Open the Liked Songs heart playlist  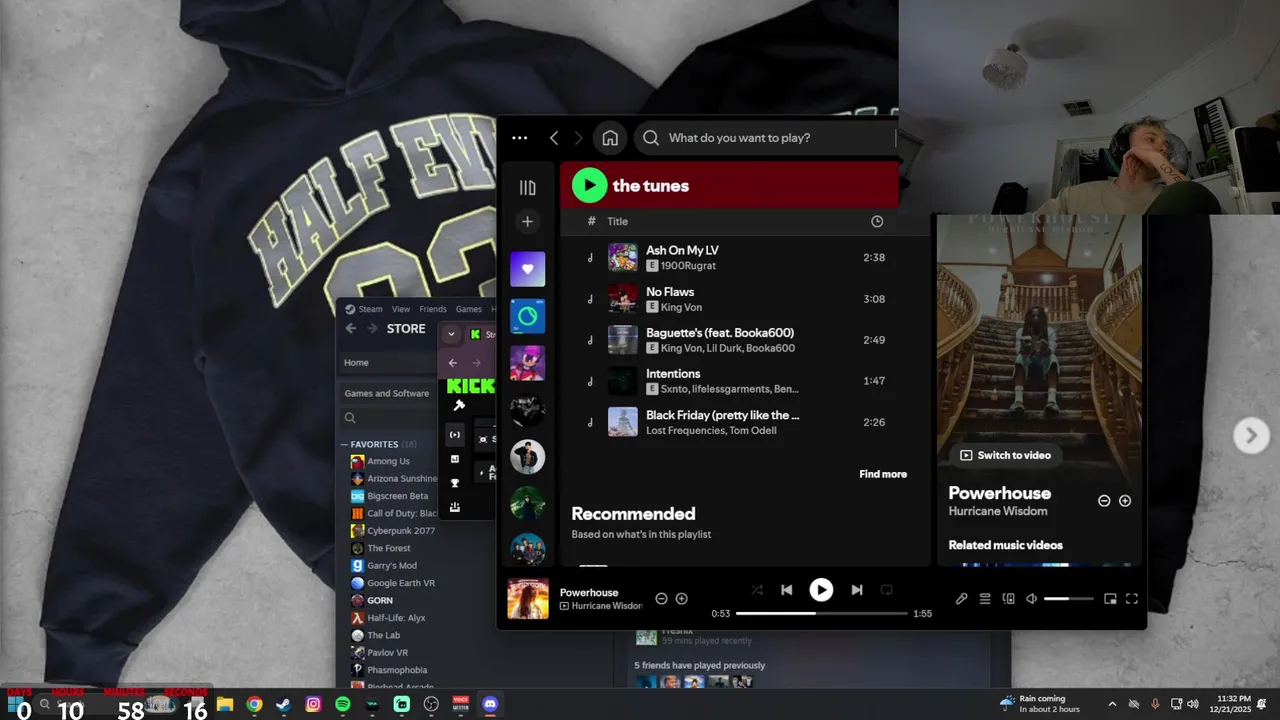coord(528,269)
